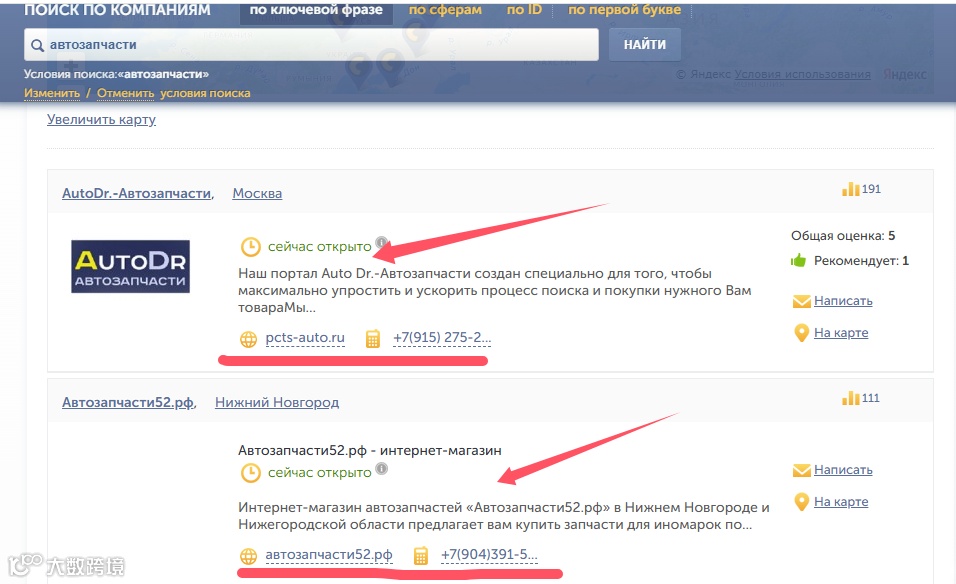Click На карте in the Автозапчасти52.рф listing
The image size is (956, 584).
[841, 502]
